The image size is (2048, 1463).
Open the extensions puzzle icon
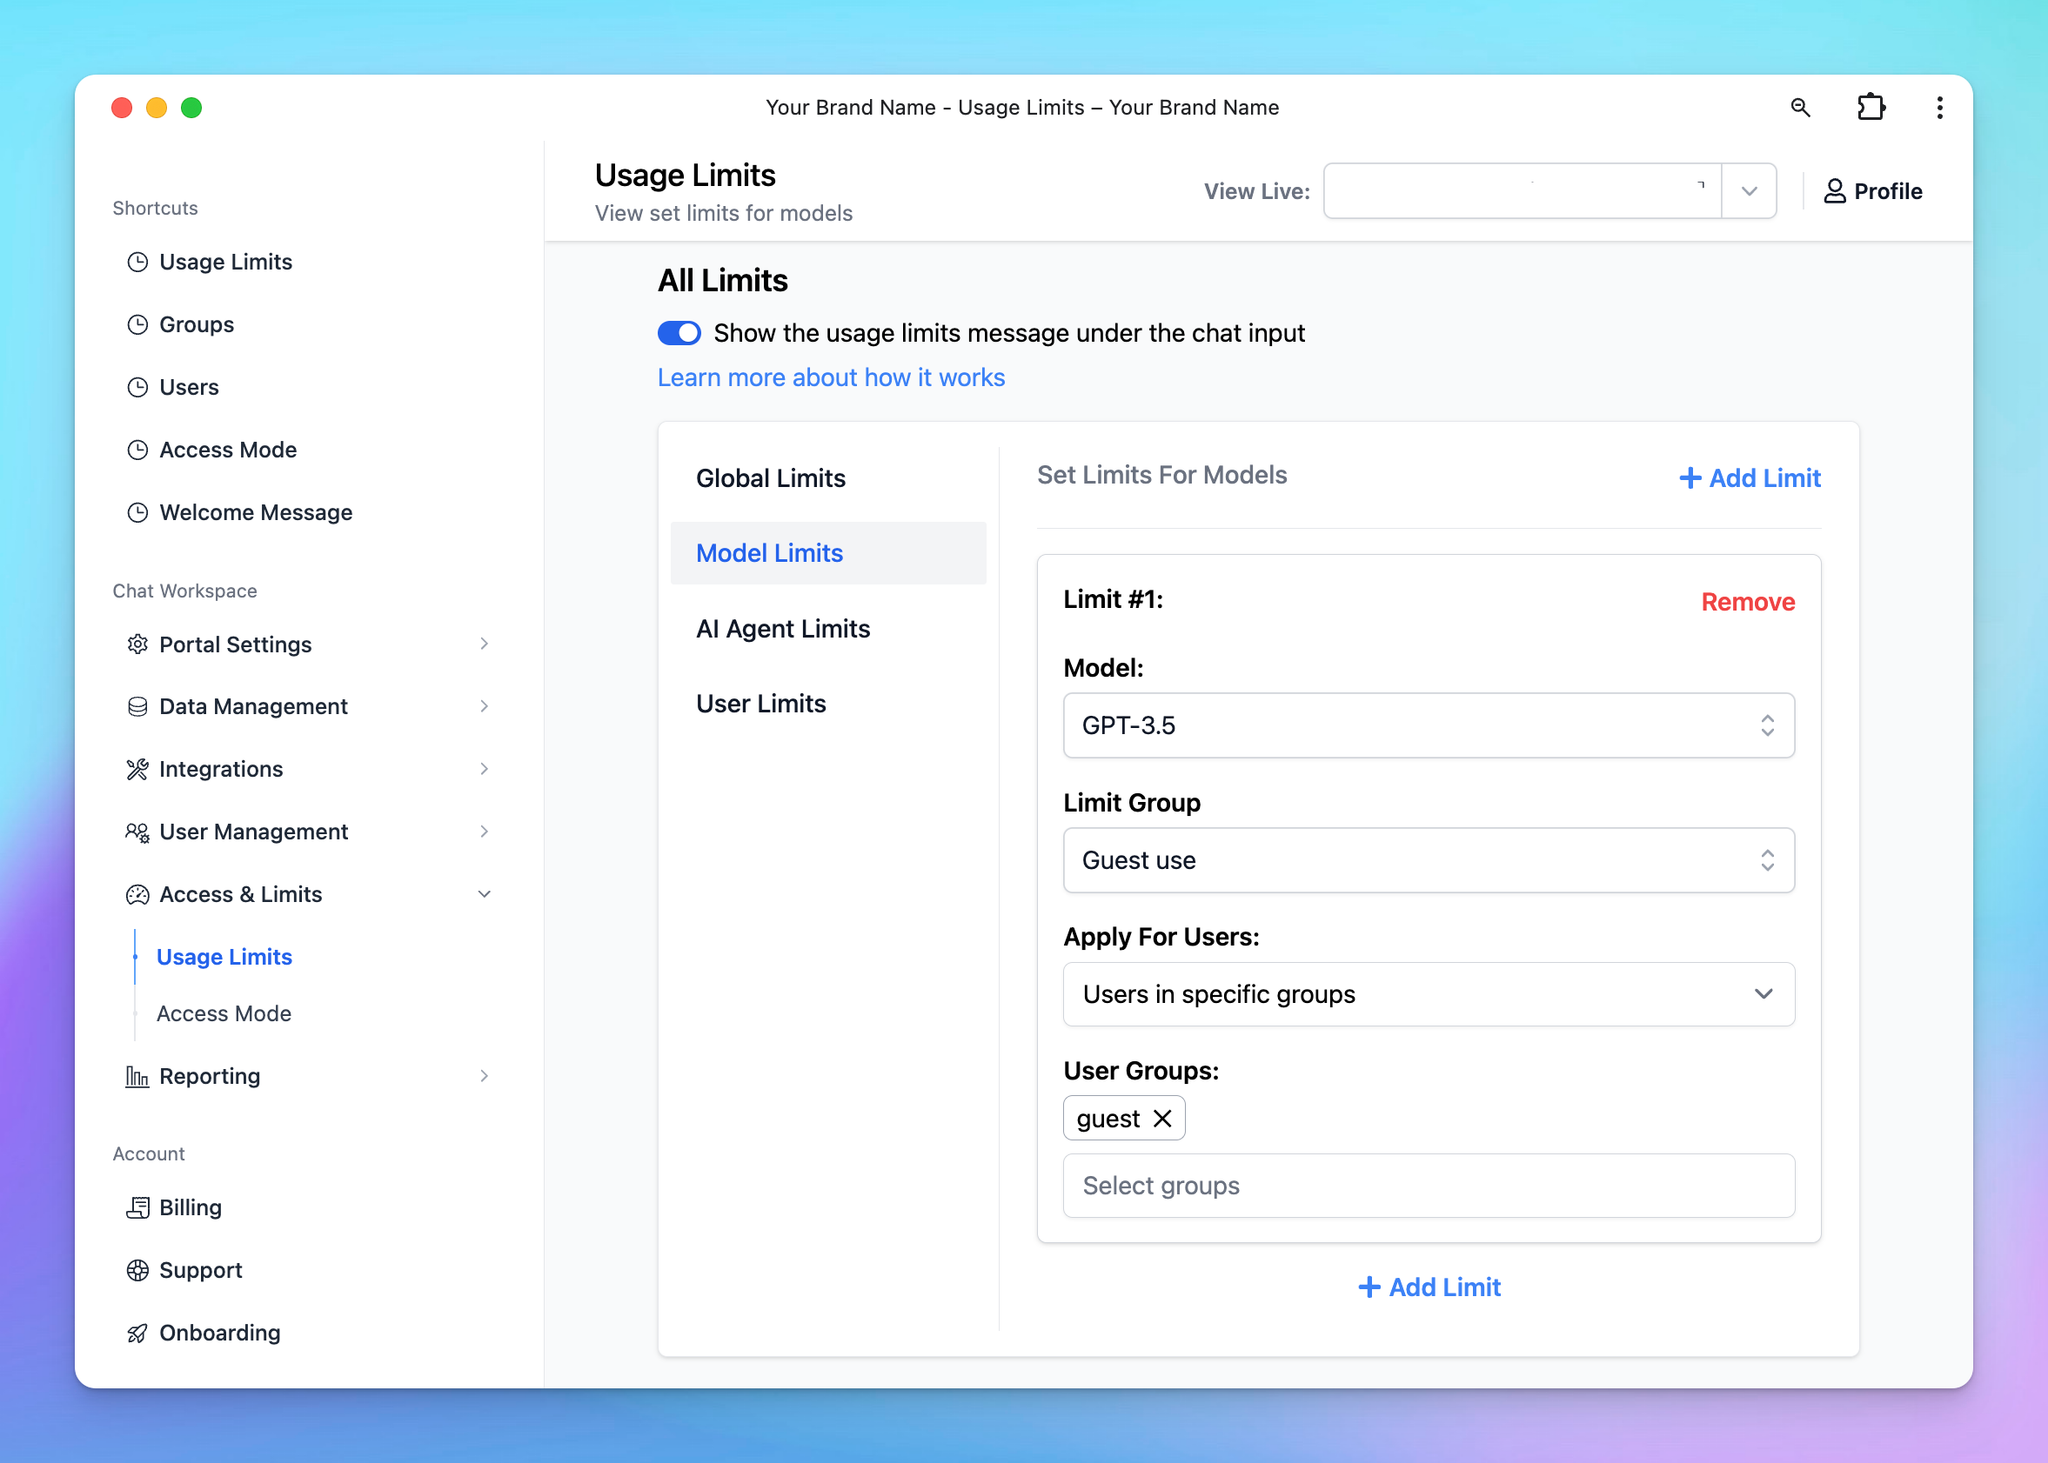(x=1871, y=107)
